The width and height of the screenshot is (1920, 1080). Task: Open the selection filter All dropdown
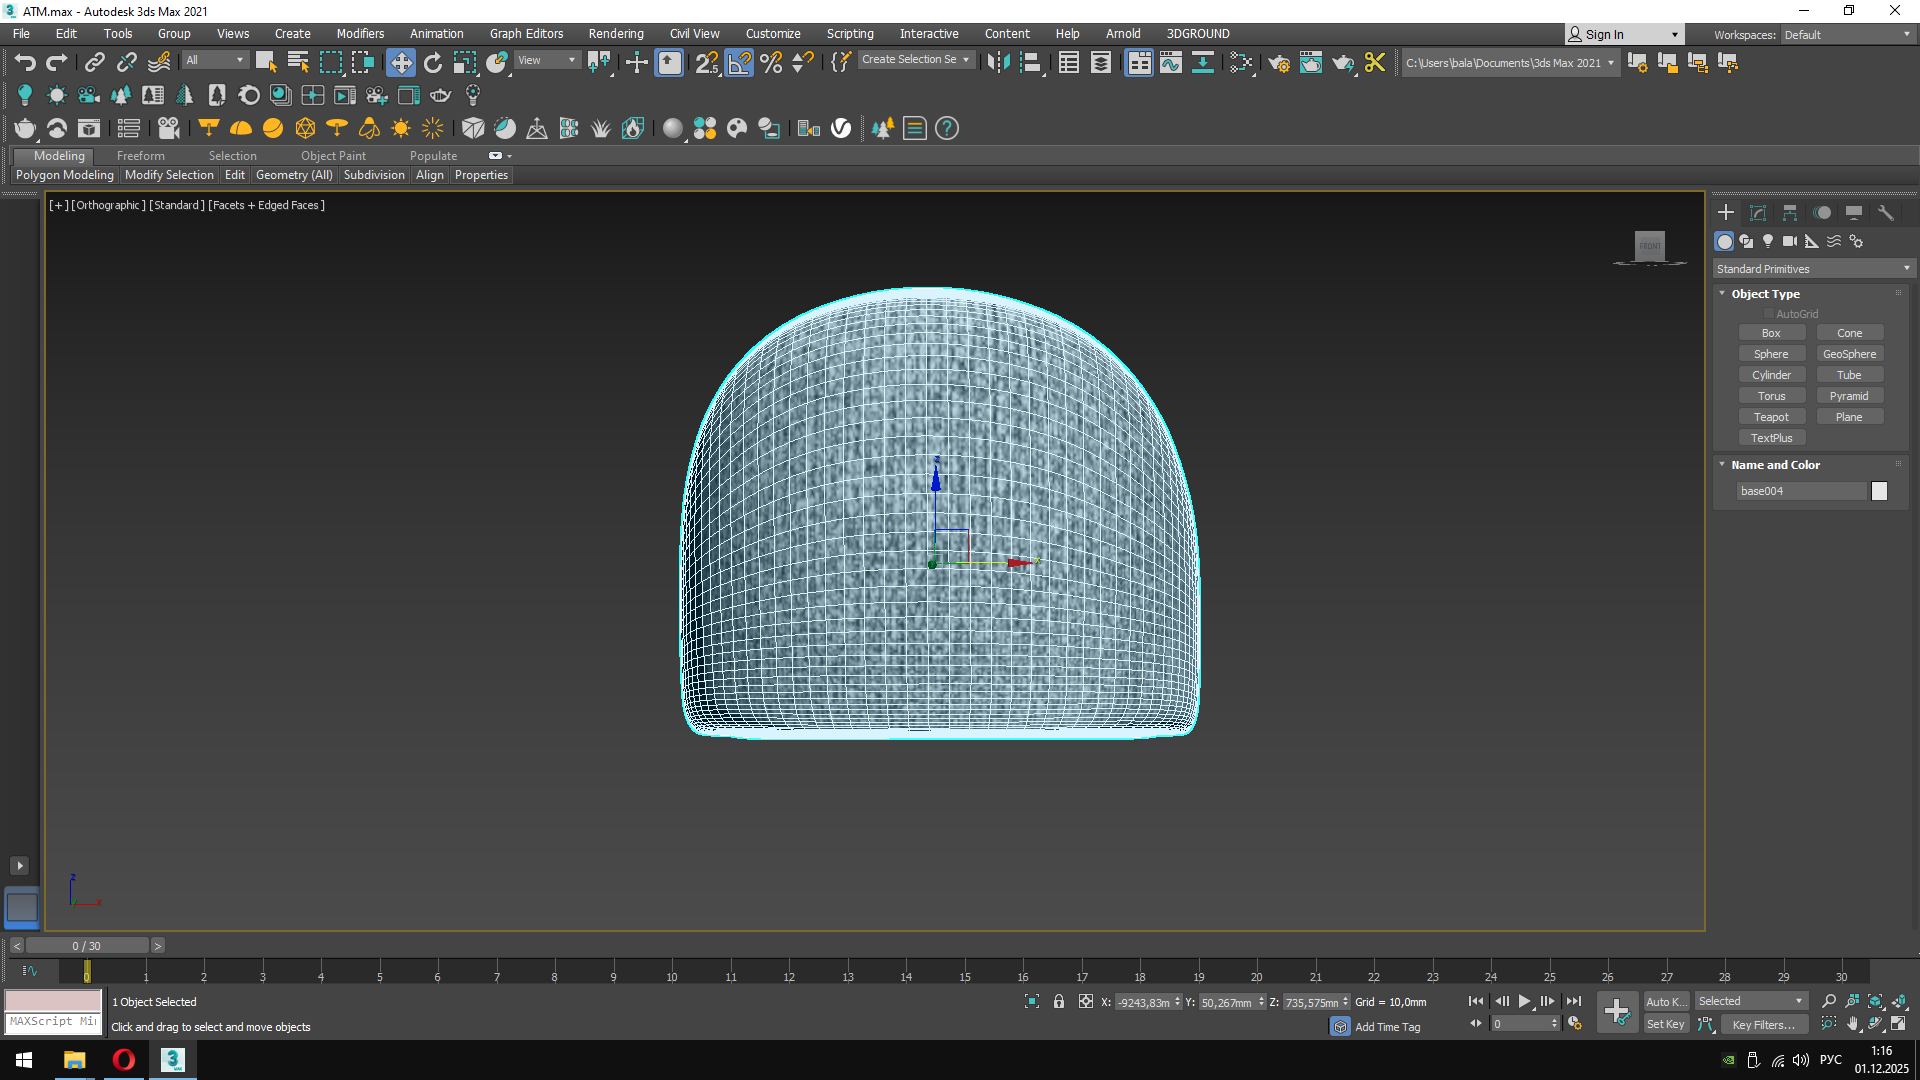point(215,60)
